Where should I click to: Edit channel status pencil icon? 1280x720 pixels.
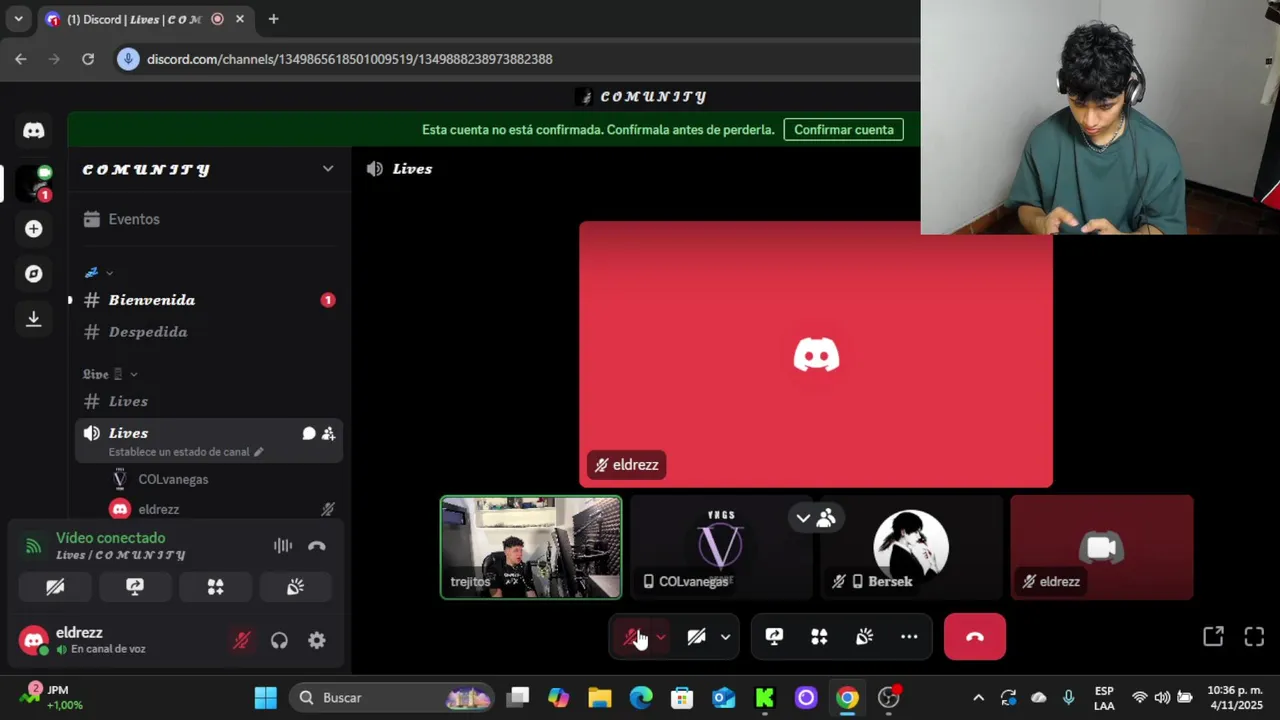coord(258,452)
